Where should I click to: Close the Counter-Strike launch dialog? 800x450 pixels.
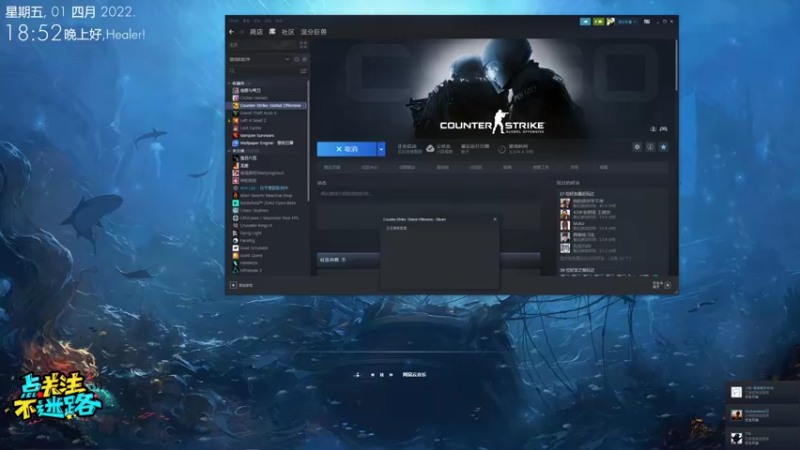pos(495,219)
